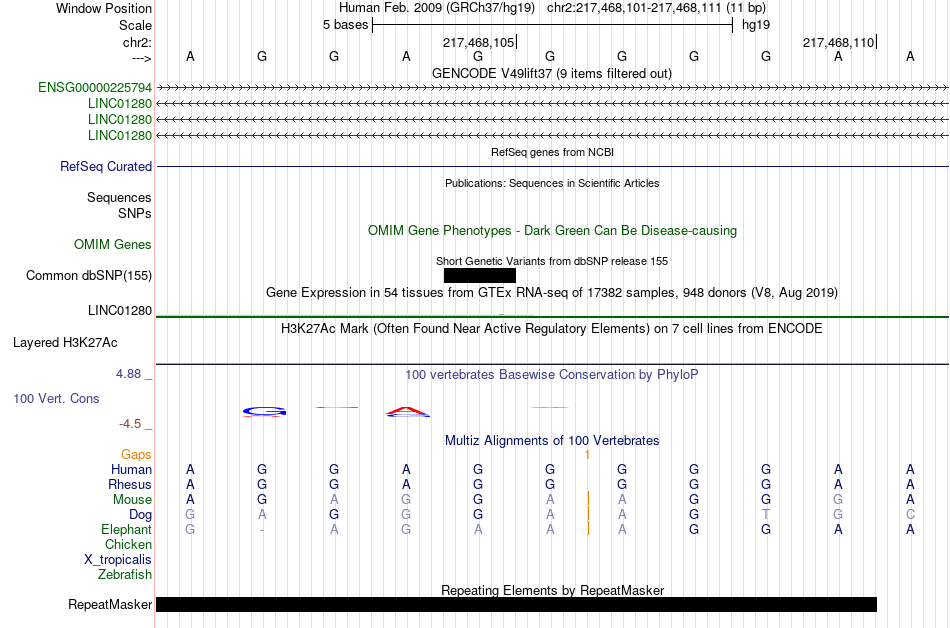Image resolution: width=950 pixels, height=628 pixels.
Task: Click the ---> strand direction arrow
Action: point(142,58)
